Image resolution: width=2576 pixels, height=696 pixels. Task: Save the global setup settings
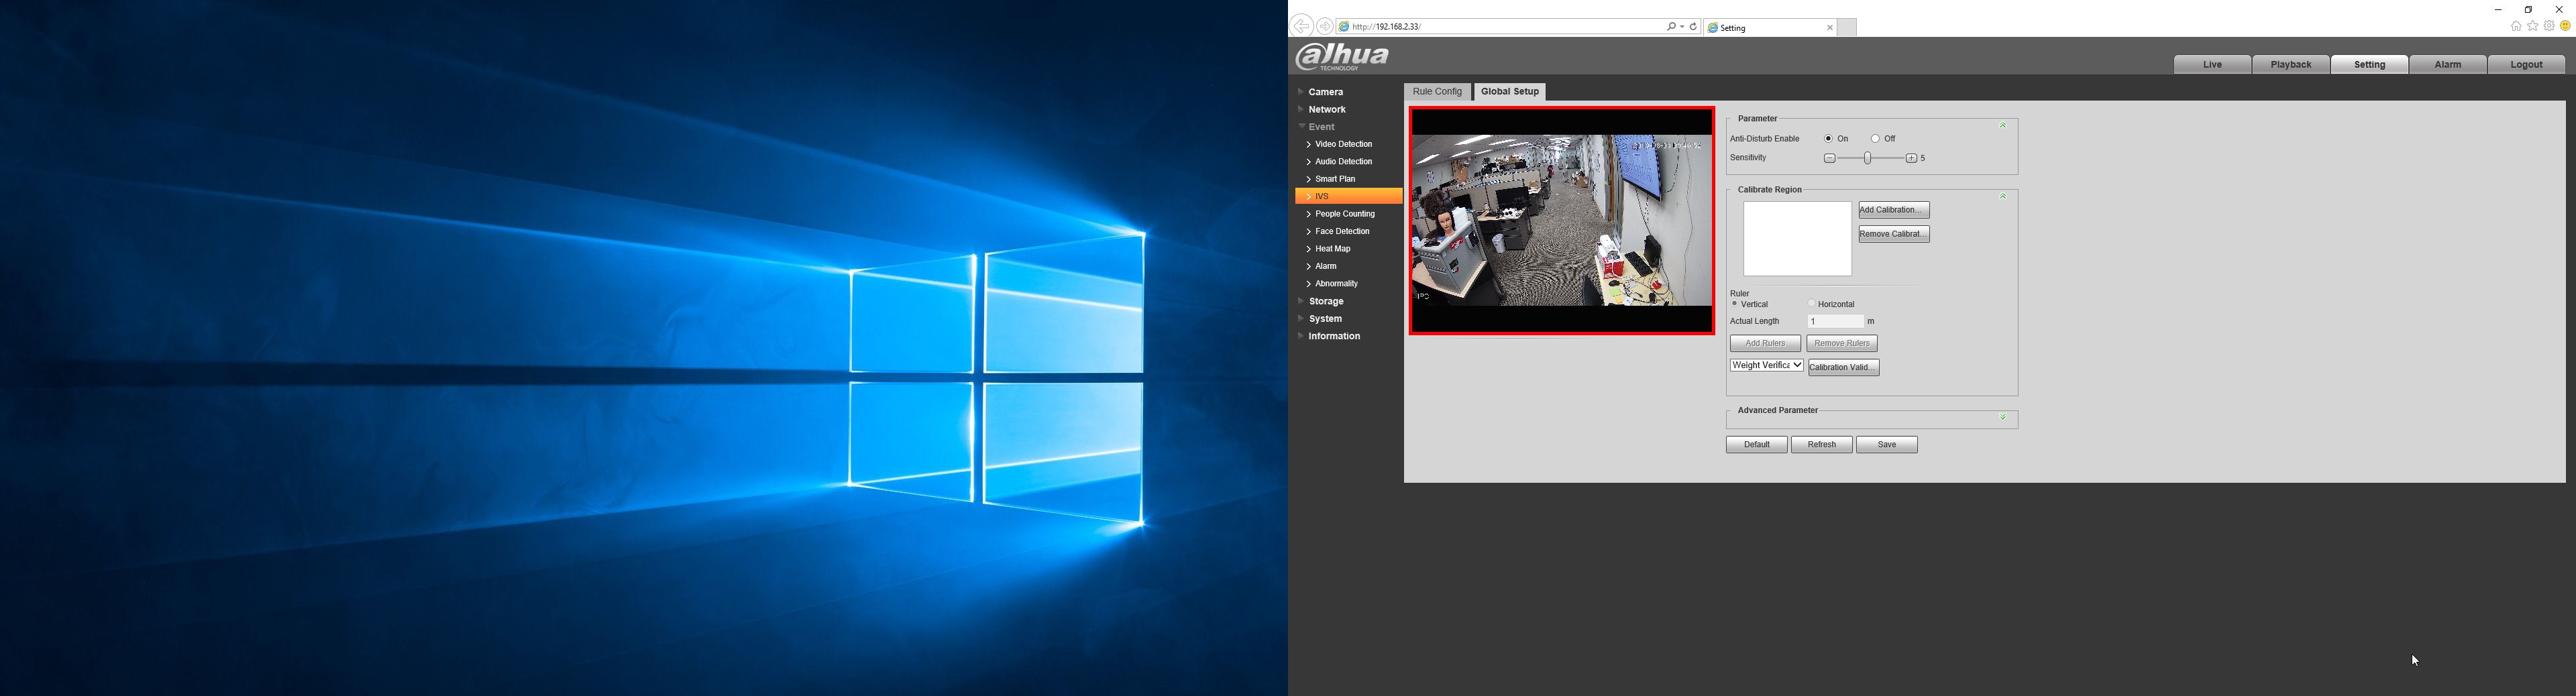tap(1887, 445)
